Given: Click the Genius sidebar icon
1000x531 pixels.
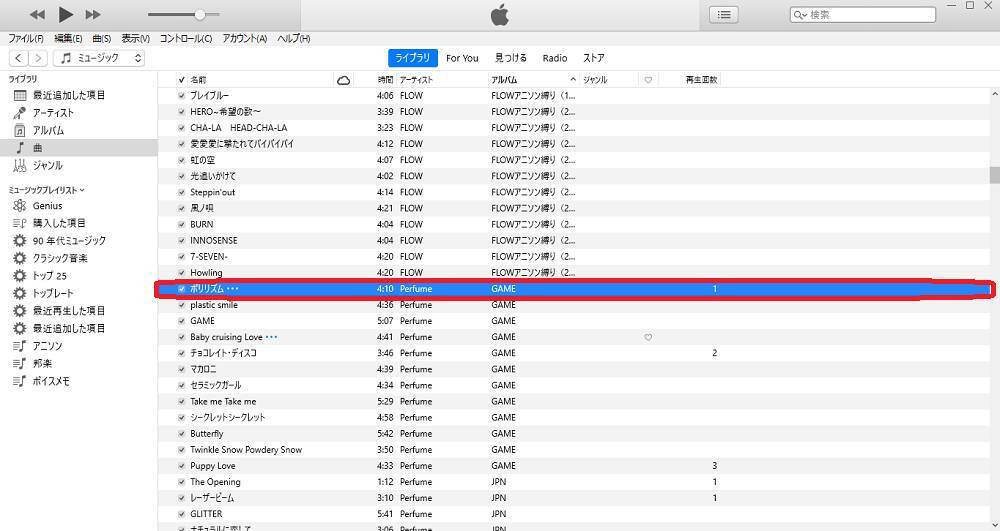Looking at the screenshot, I should [20, 206].
